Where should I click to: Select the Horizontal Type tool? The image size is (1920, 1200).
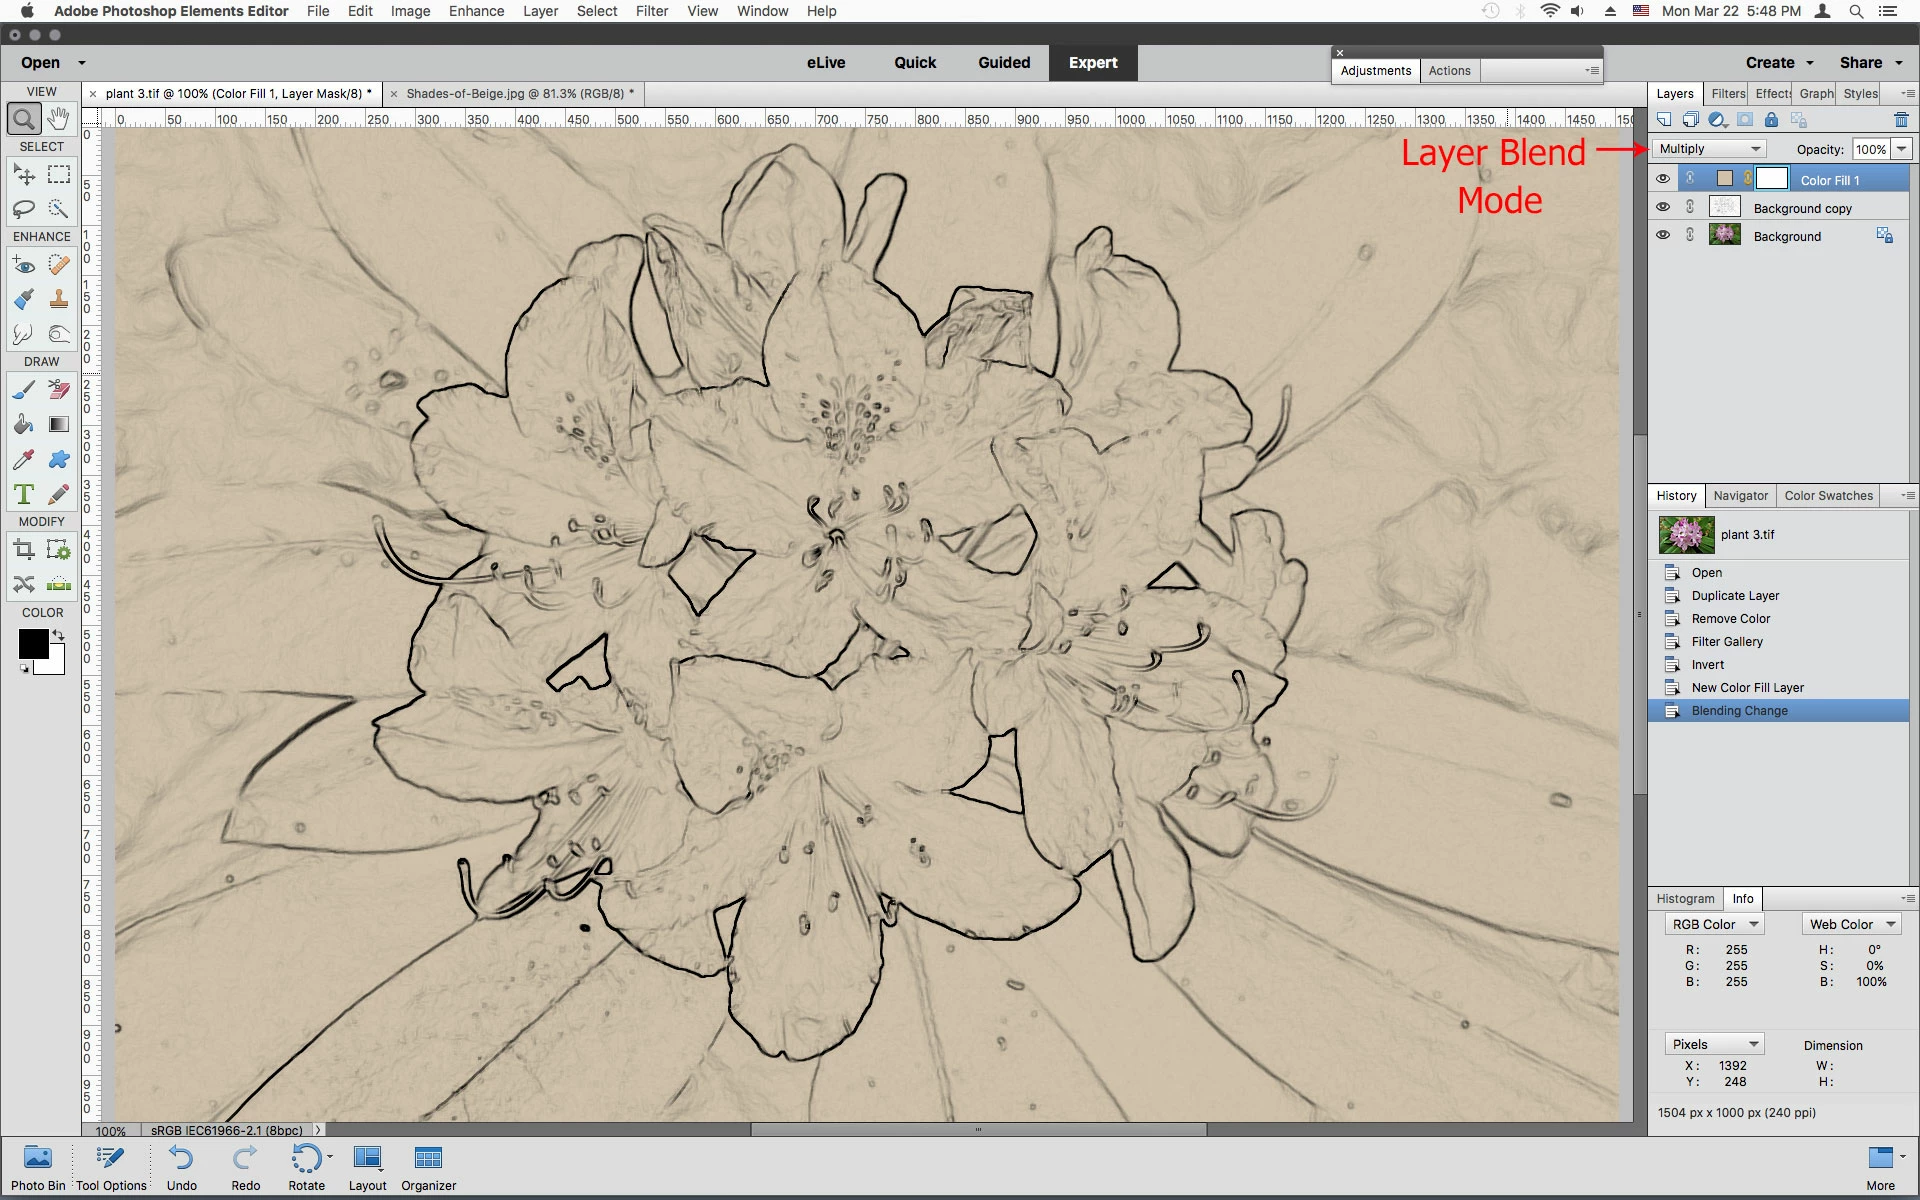pyautogui.click(x=24, y=494)
